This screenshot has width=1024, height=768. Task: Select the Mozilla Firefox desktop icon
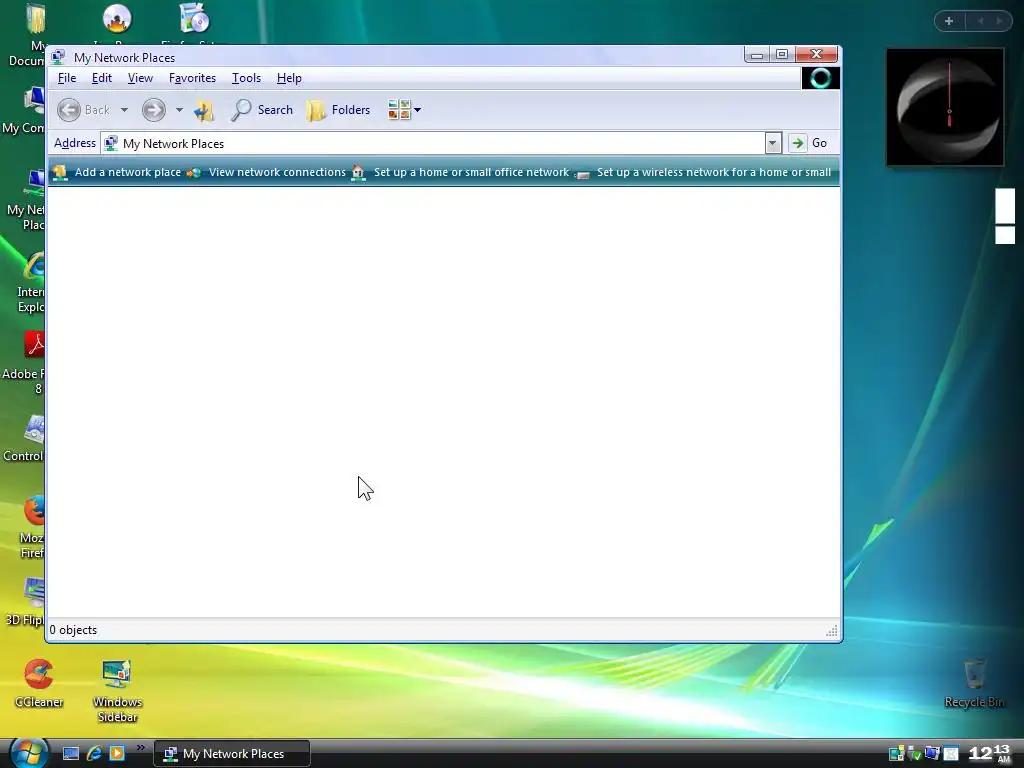pyautogui.click(x=31, y=527)
